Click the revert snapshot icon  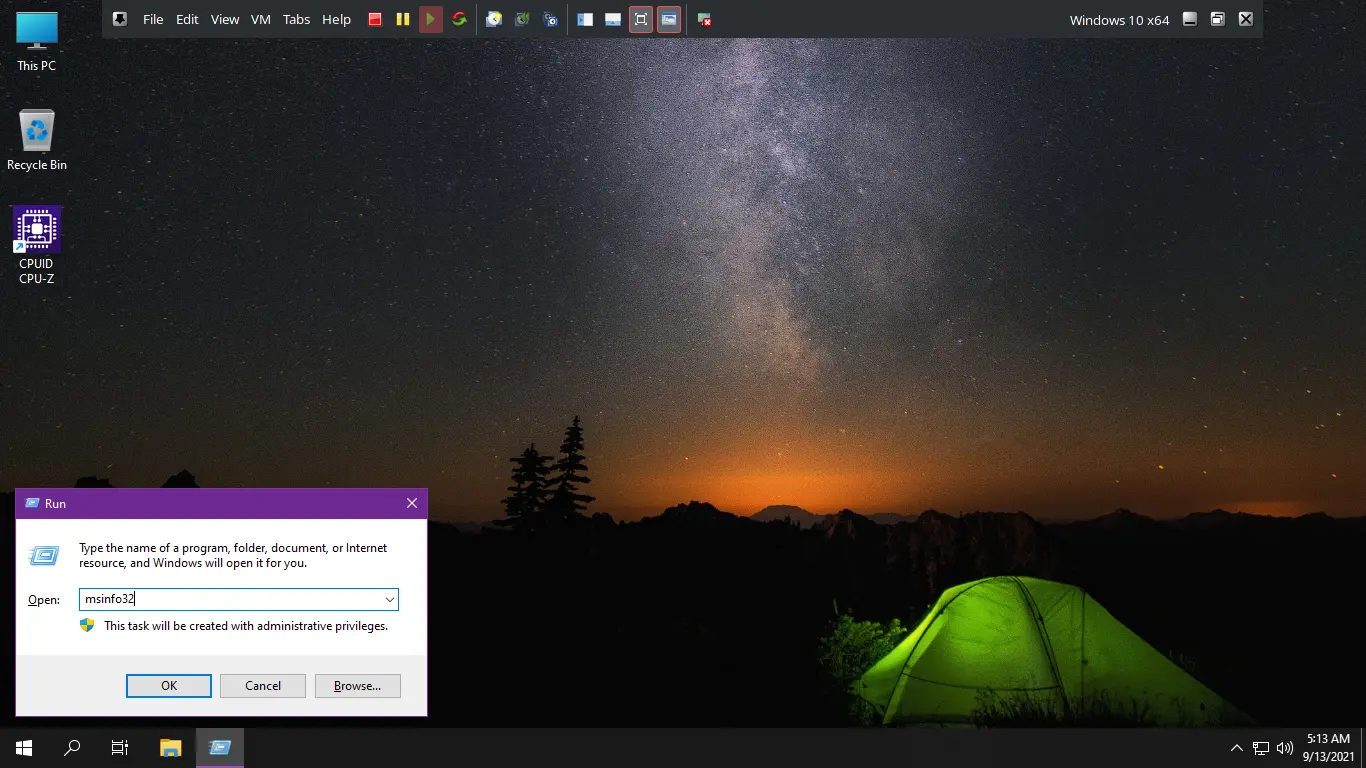click(x=522, y=19)
